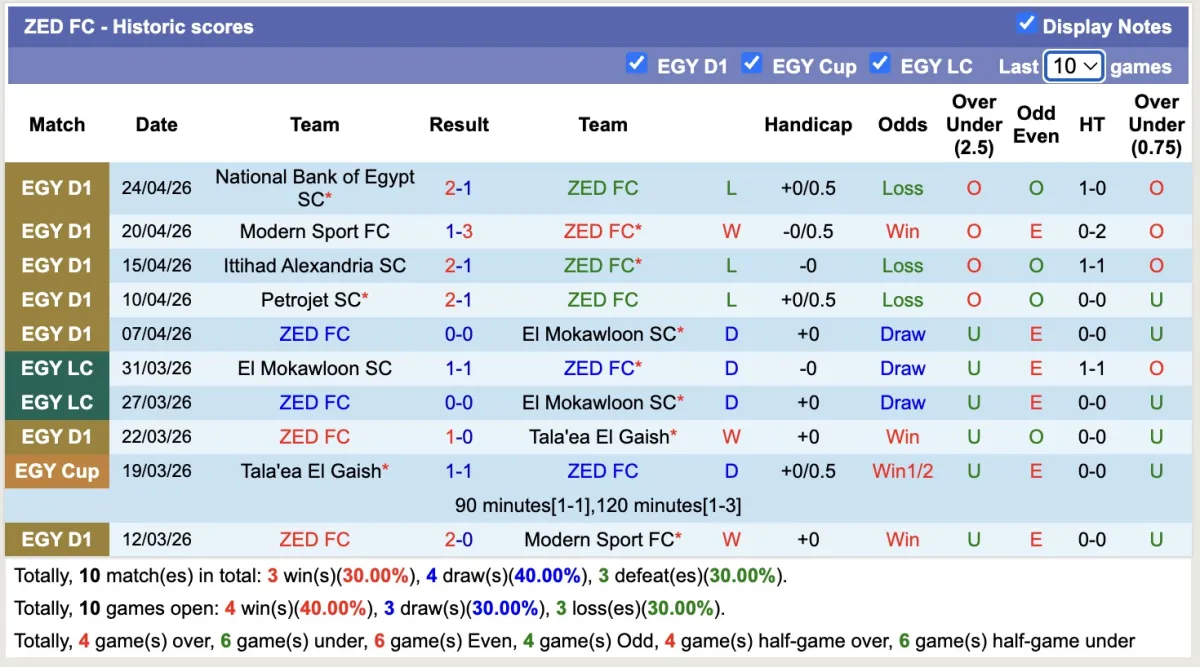Open the Last games count dropdown
The image size is (1200, 667).
click(x=1073, y=66)
